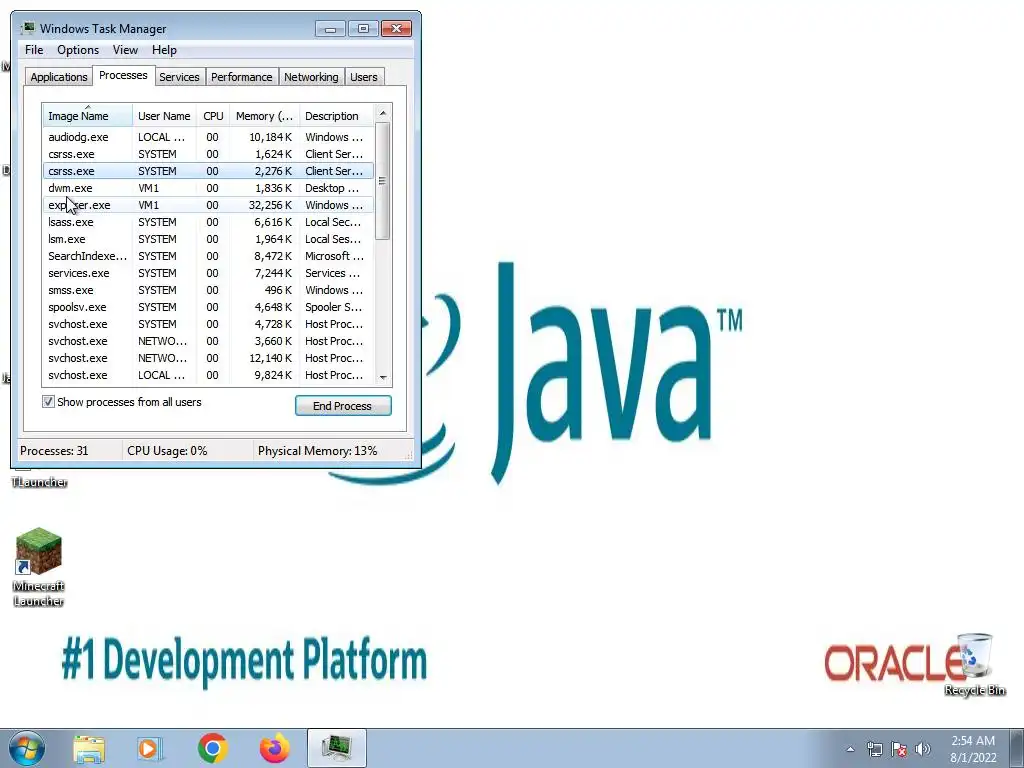Select svchost.exe row with 4,728 K memory
Viewport: 1024px width, 768px height.
pyautogui.click(x=208, y=324)
